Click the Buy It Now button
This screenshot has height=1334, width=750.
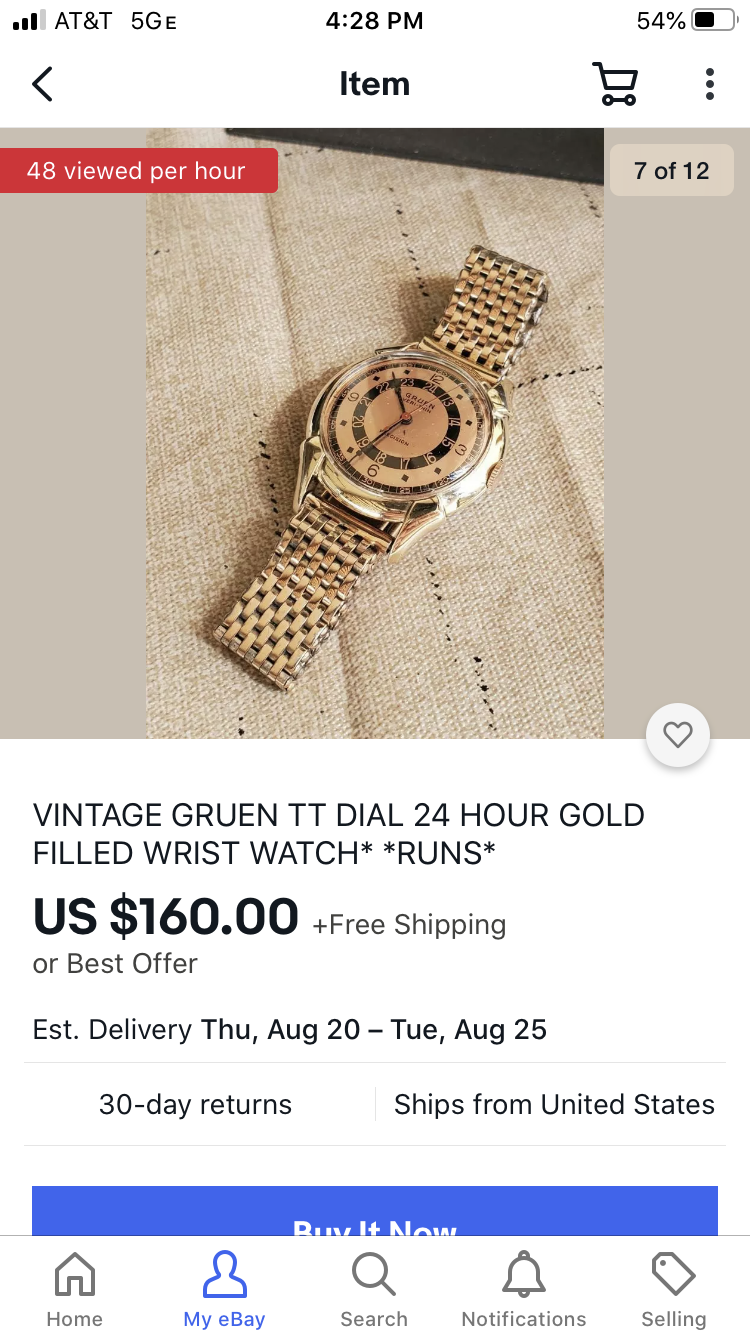coord(375,1211)
